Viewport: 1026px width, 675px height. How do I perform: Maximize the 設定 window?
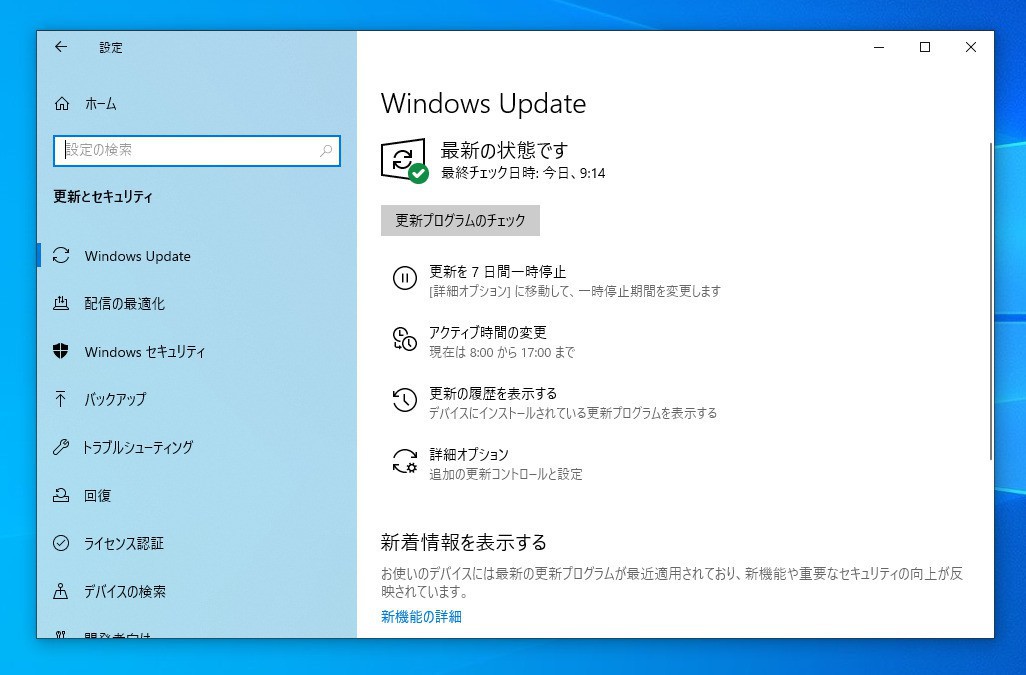[925, 47]
